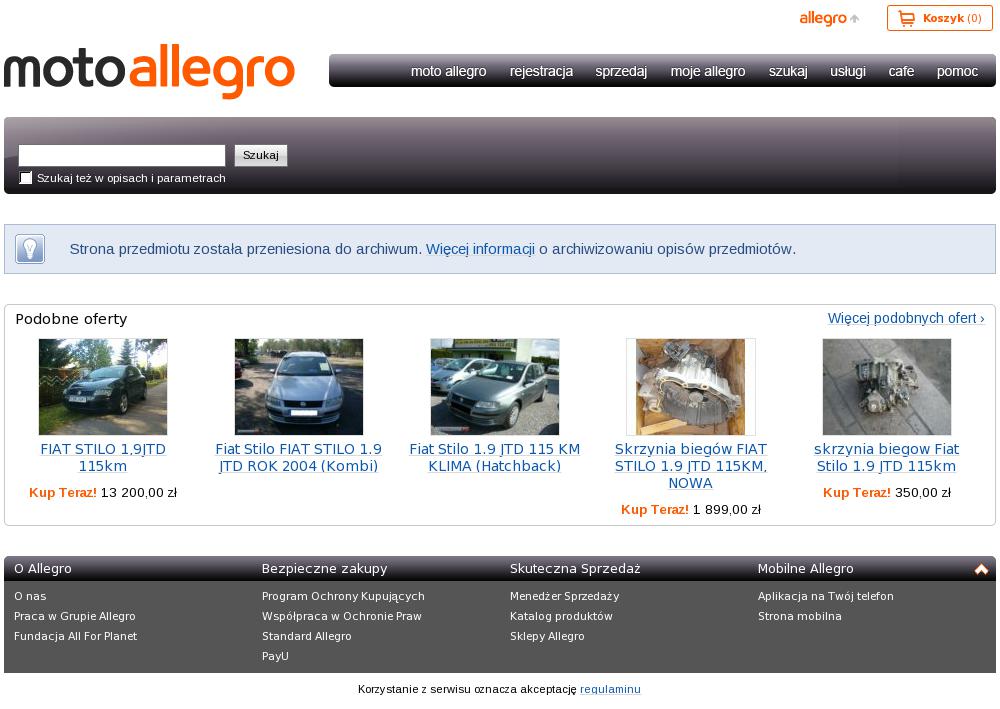Viewport: 1000px width, 709px height.
Task: Click the '13 200,00 zł' price text
Action: (x=139, y=493)
